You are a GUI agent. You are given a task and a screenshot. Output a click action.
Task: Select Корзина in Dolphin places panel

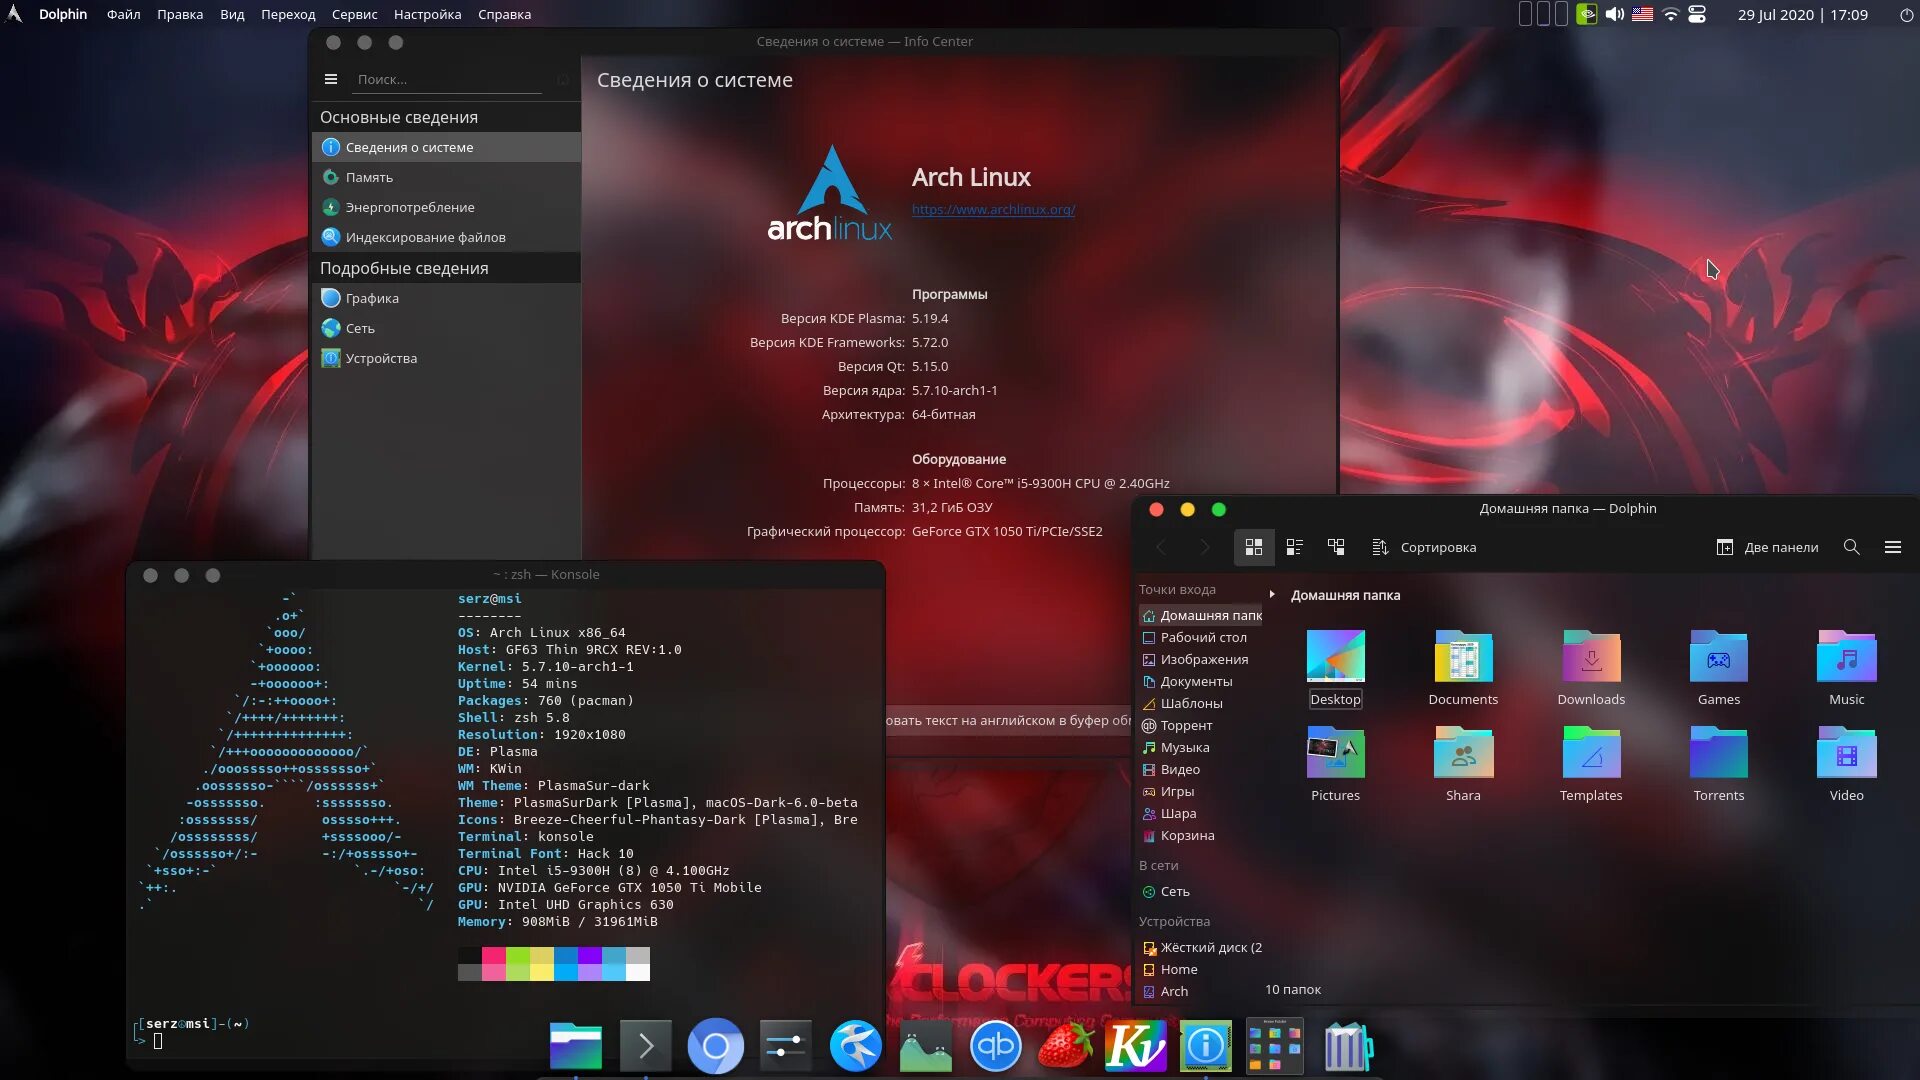tap(1187, 835)
